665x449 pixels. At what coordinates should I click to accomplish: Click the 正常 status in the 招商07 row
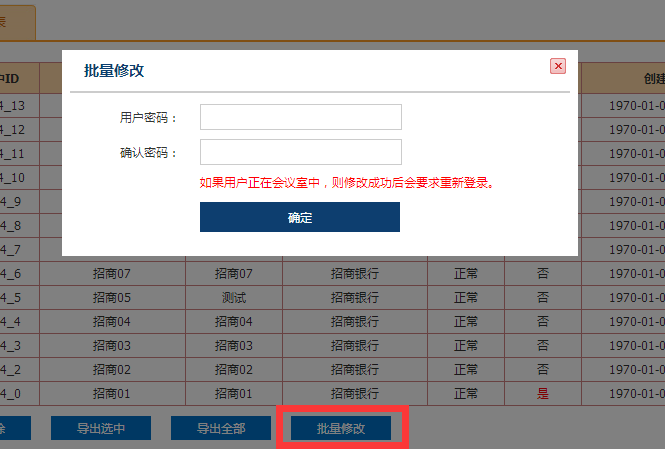465,273
